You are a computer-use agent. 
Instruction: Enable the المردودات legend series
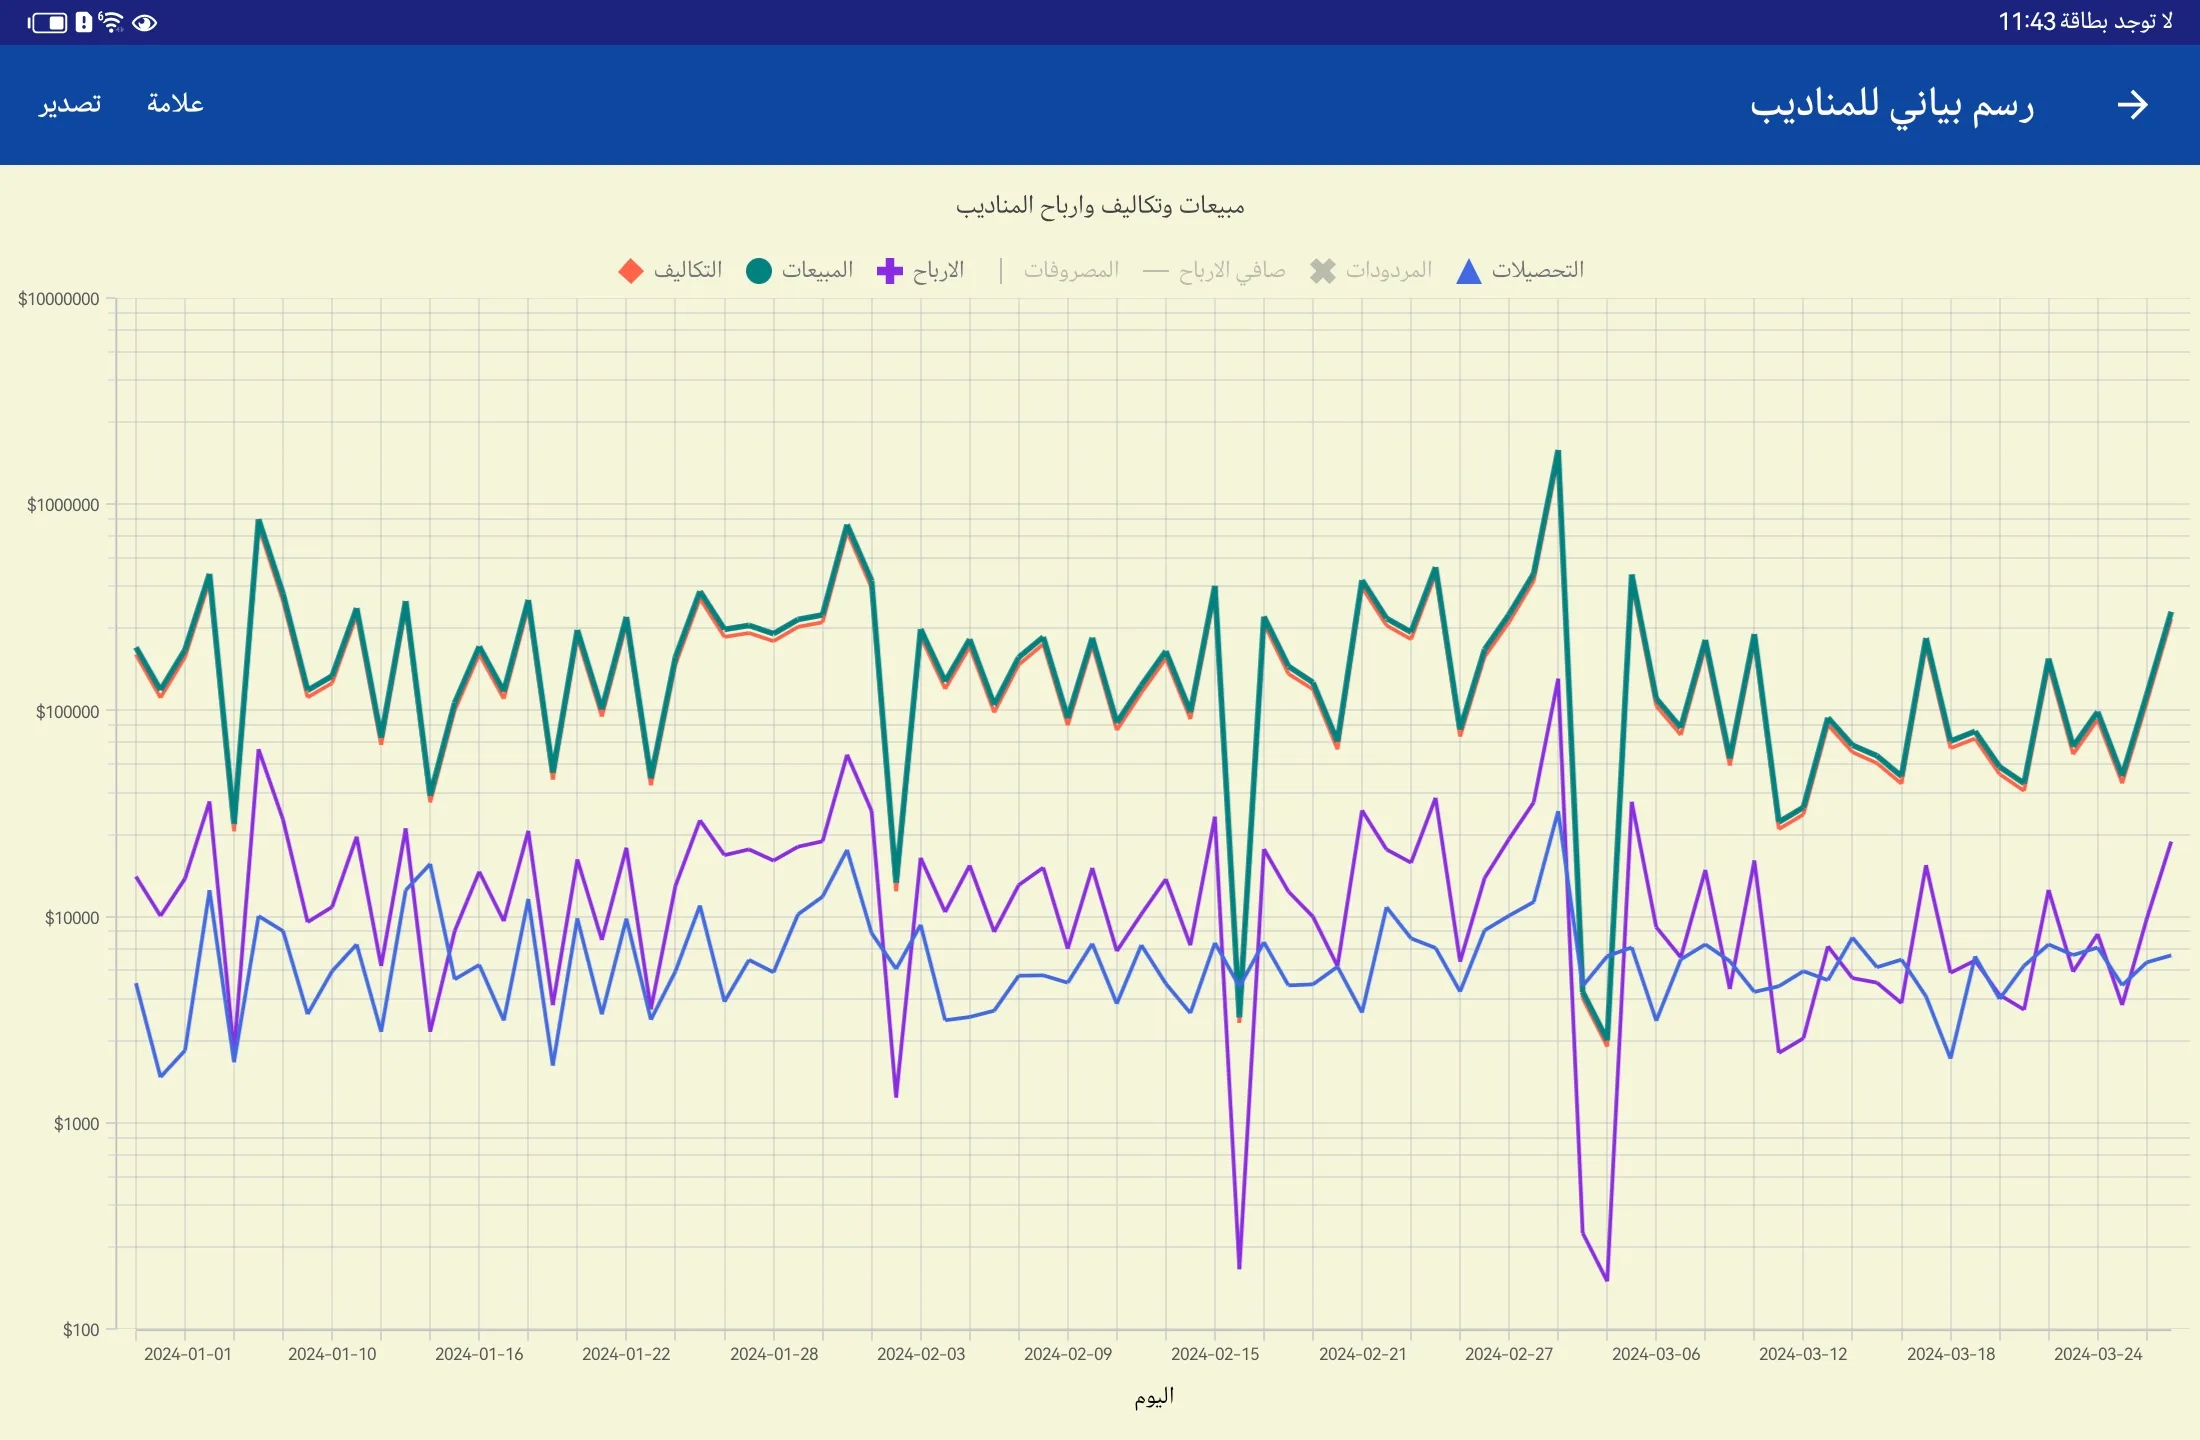coord(1371,270)
